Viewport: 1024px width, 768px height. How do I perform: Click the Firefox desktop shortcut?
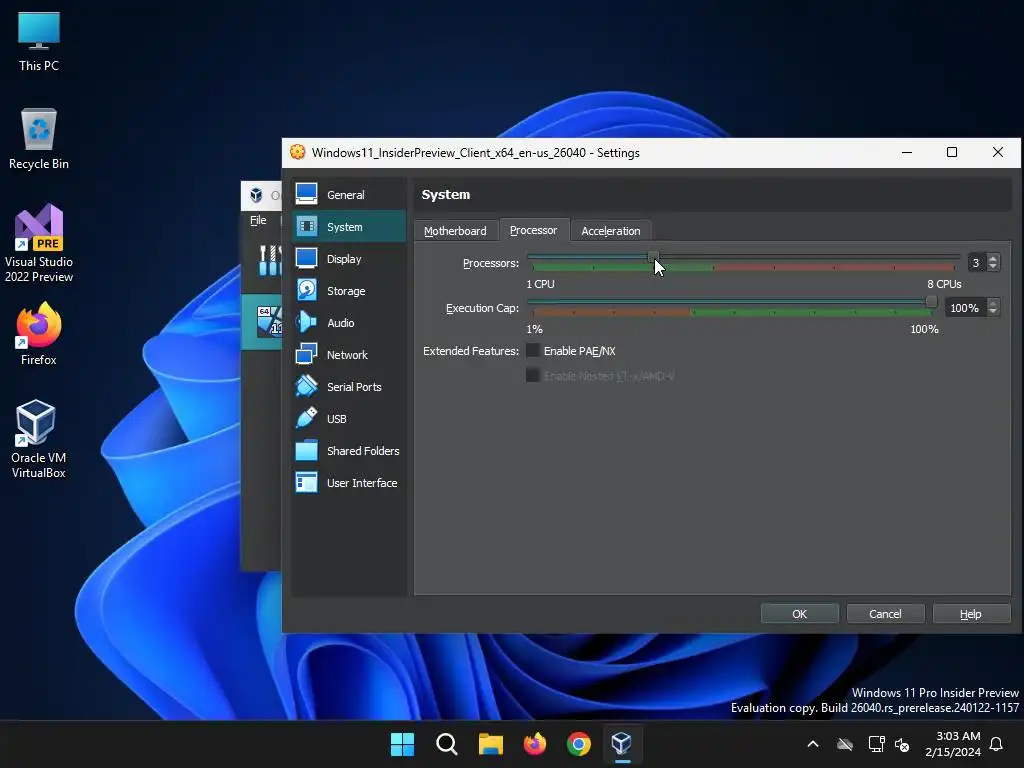coord(38,334)
